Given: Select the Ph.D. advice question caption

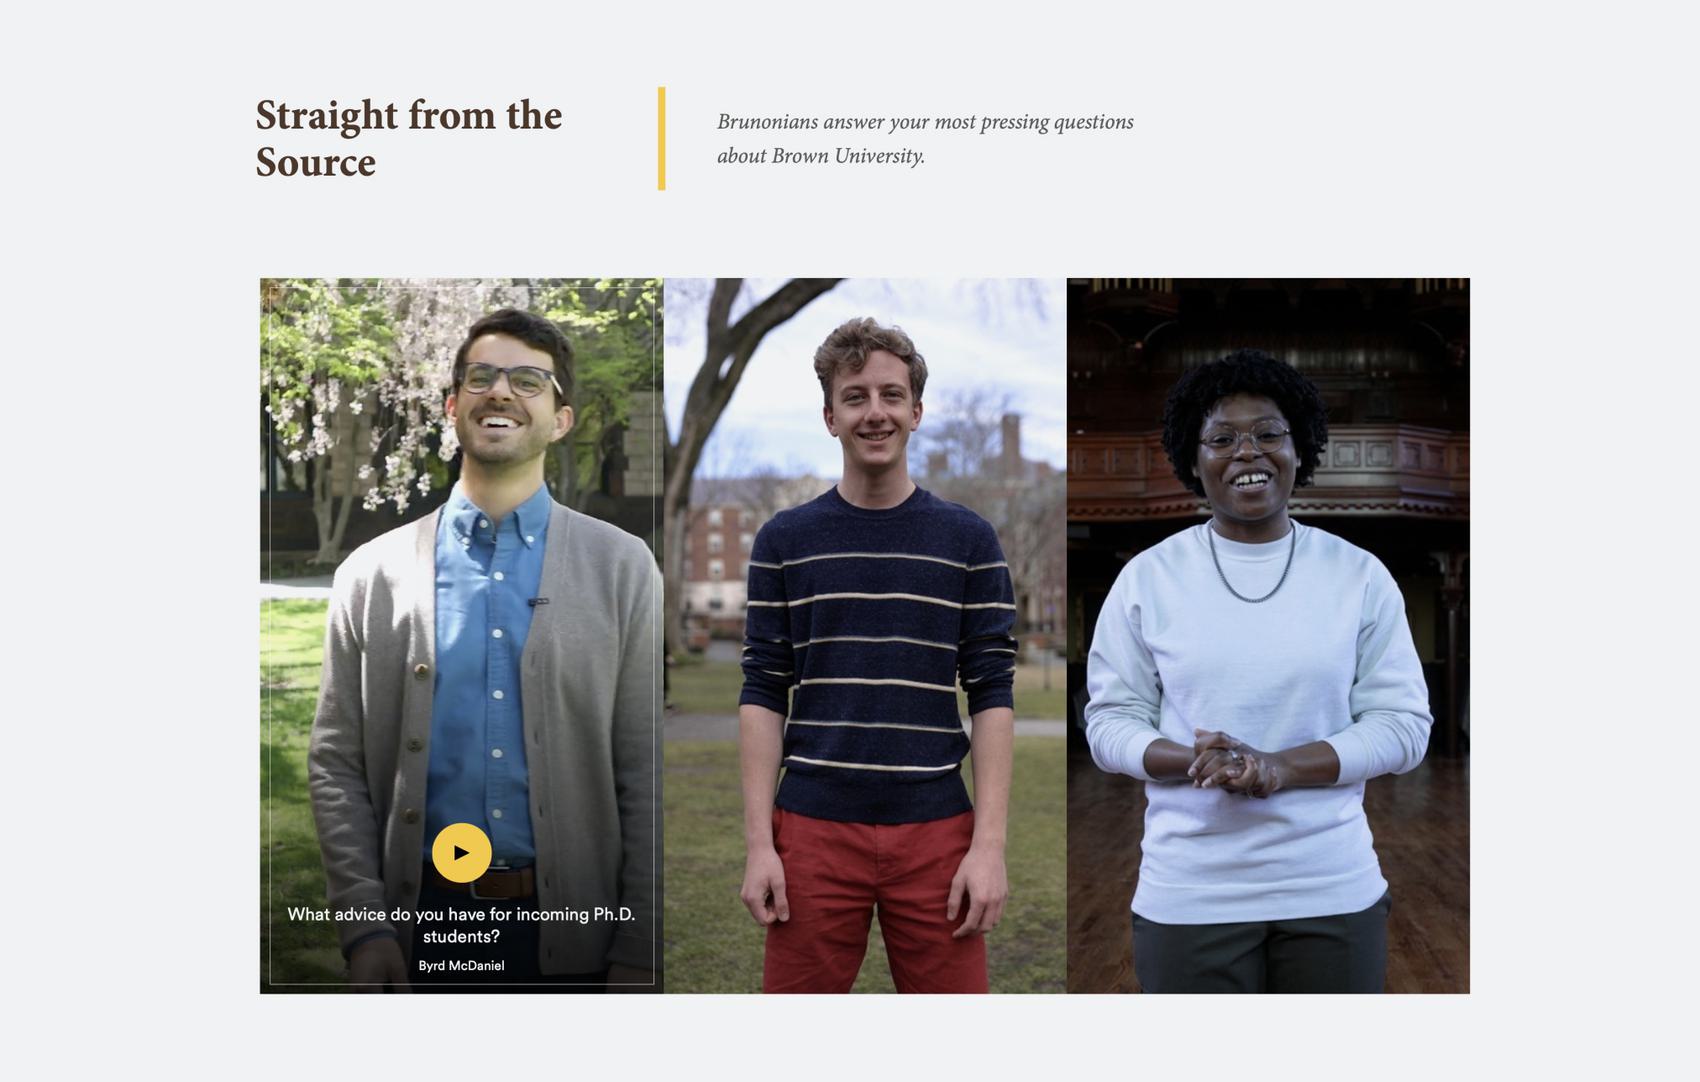Looking at the screenshot, I should (461, 925).
